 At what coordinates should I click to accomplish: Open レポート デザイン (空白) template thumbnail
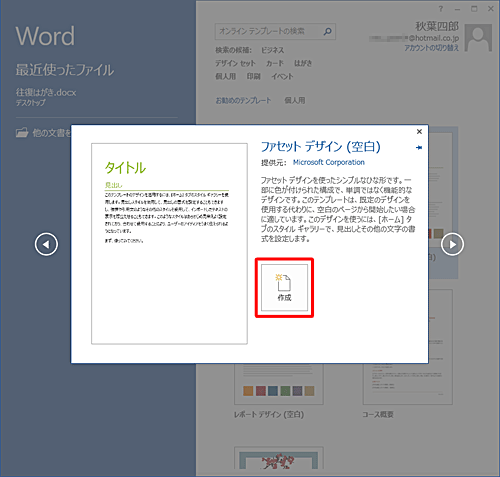click(x=279, y=384)
